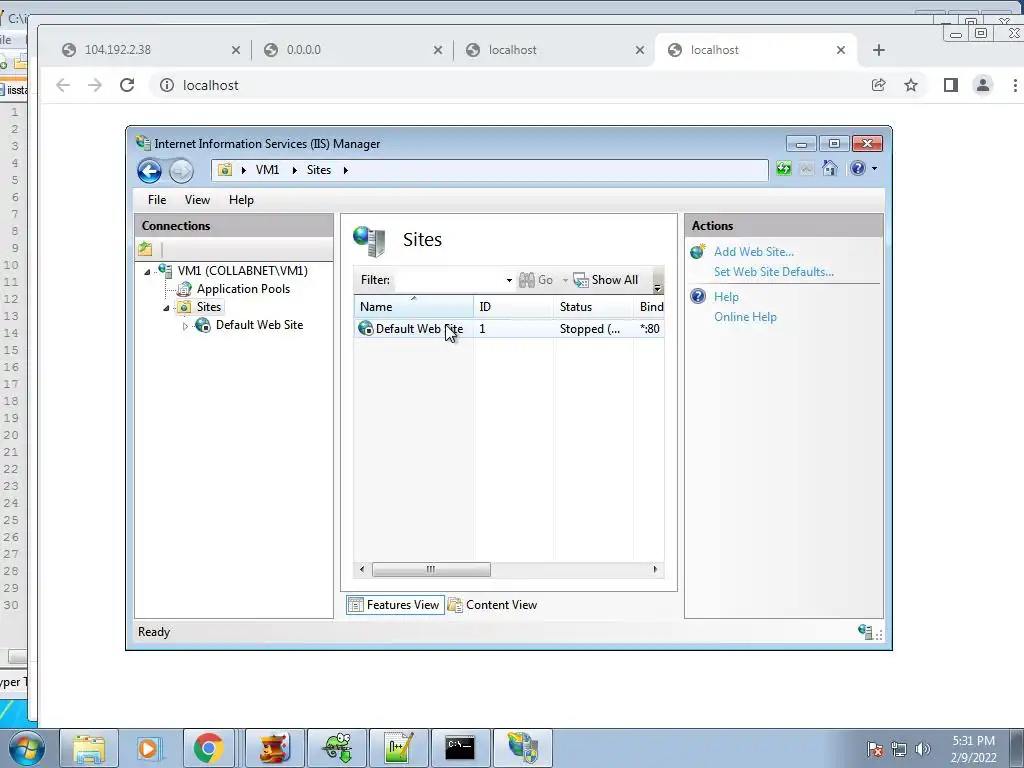The image size is (1024, 768).
Task: Expand the help icon dropdown arrow in IIS toolbar
Action: click(x=874, y=168)
